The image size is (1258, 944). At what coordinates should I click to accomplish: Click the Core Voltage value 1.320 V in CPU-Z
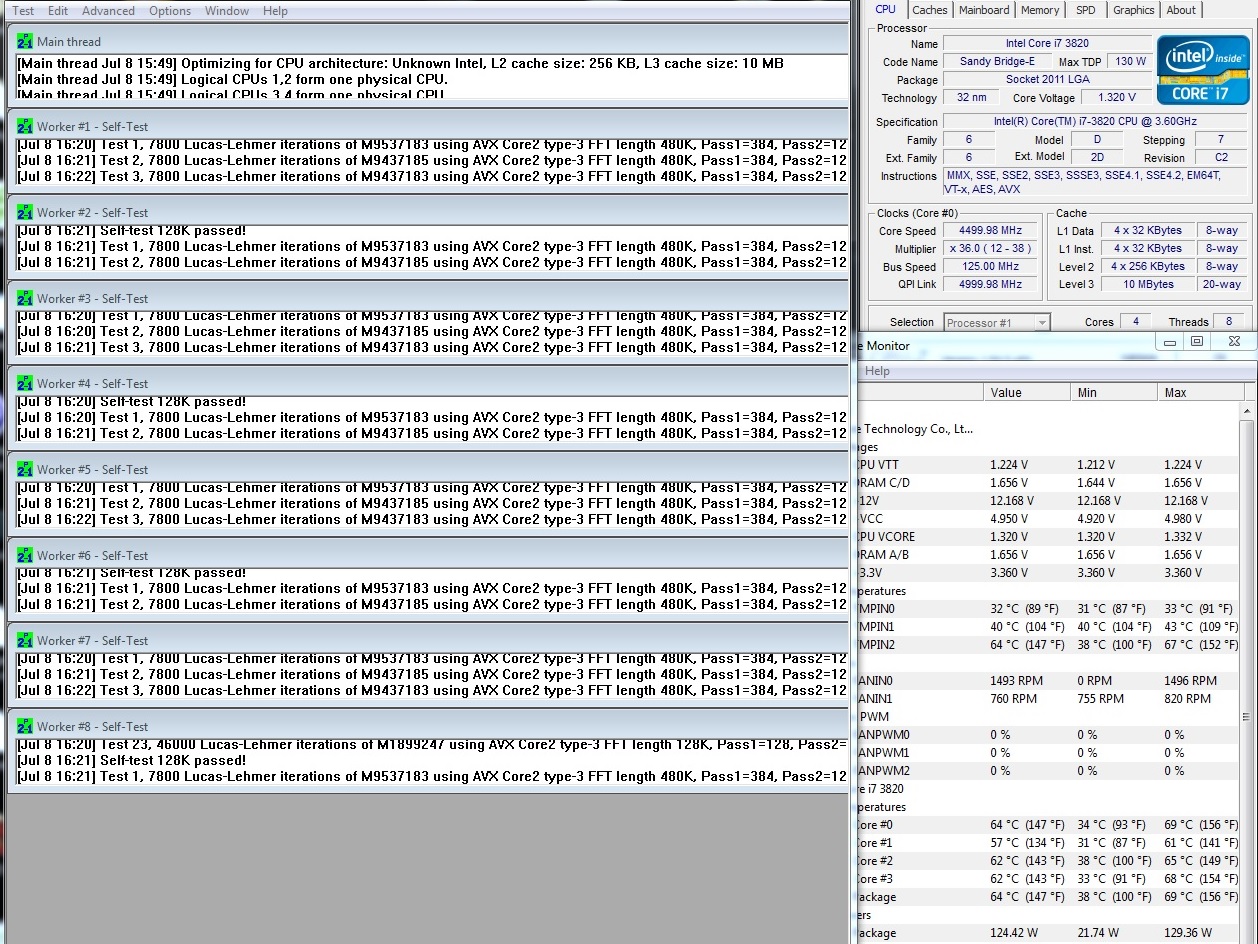(1117, 98)
